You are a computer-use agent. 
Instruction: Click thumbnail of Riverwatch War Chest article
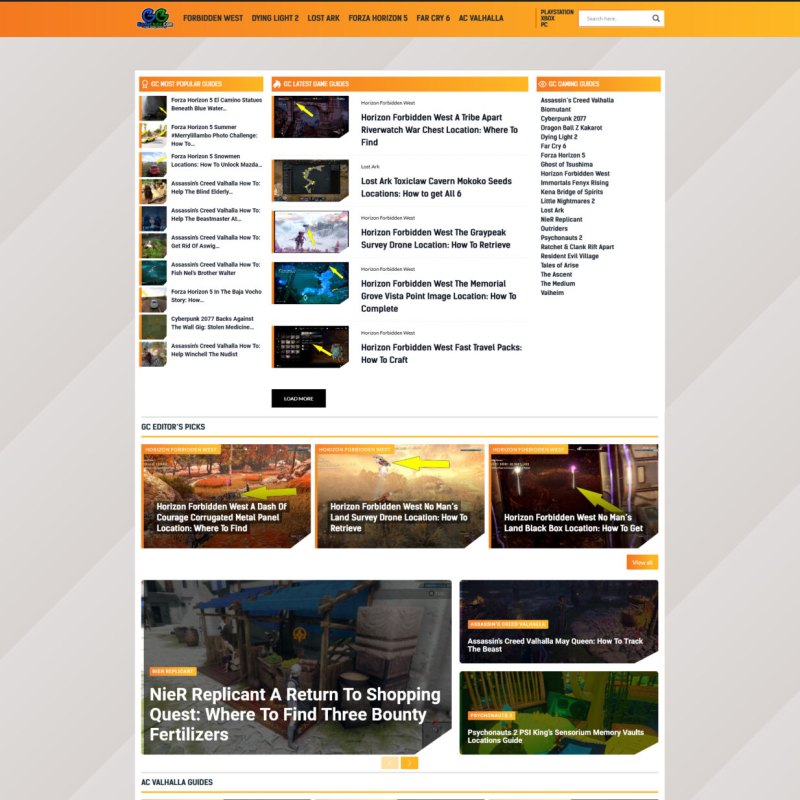pyautogui.click(x=310, y=117)
